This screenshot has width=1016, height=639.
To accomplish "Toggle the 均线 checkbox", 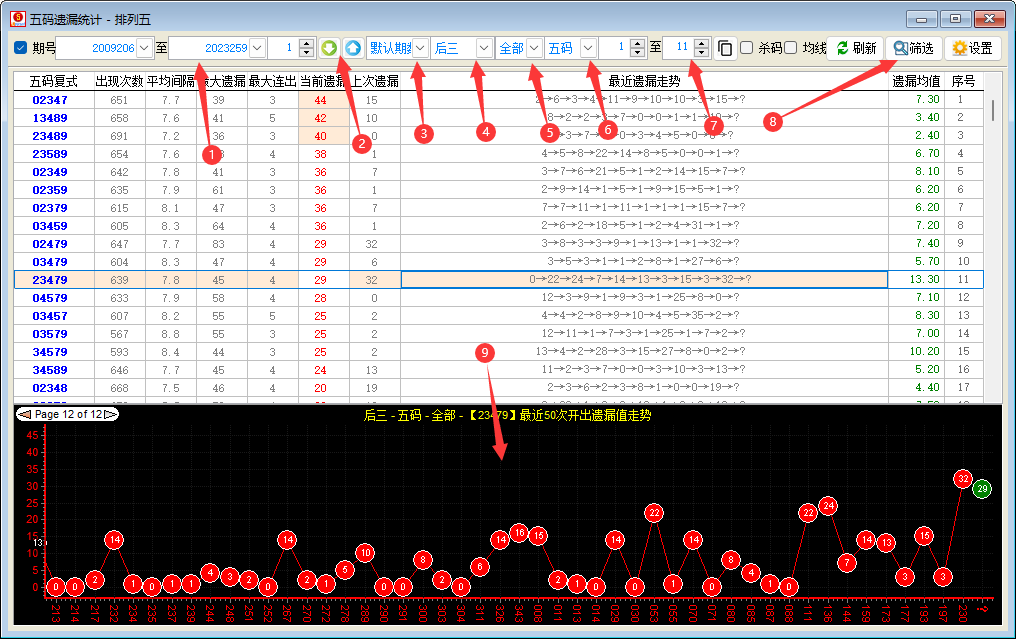I will (x=791, y=48).
